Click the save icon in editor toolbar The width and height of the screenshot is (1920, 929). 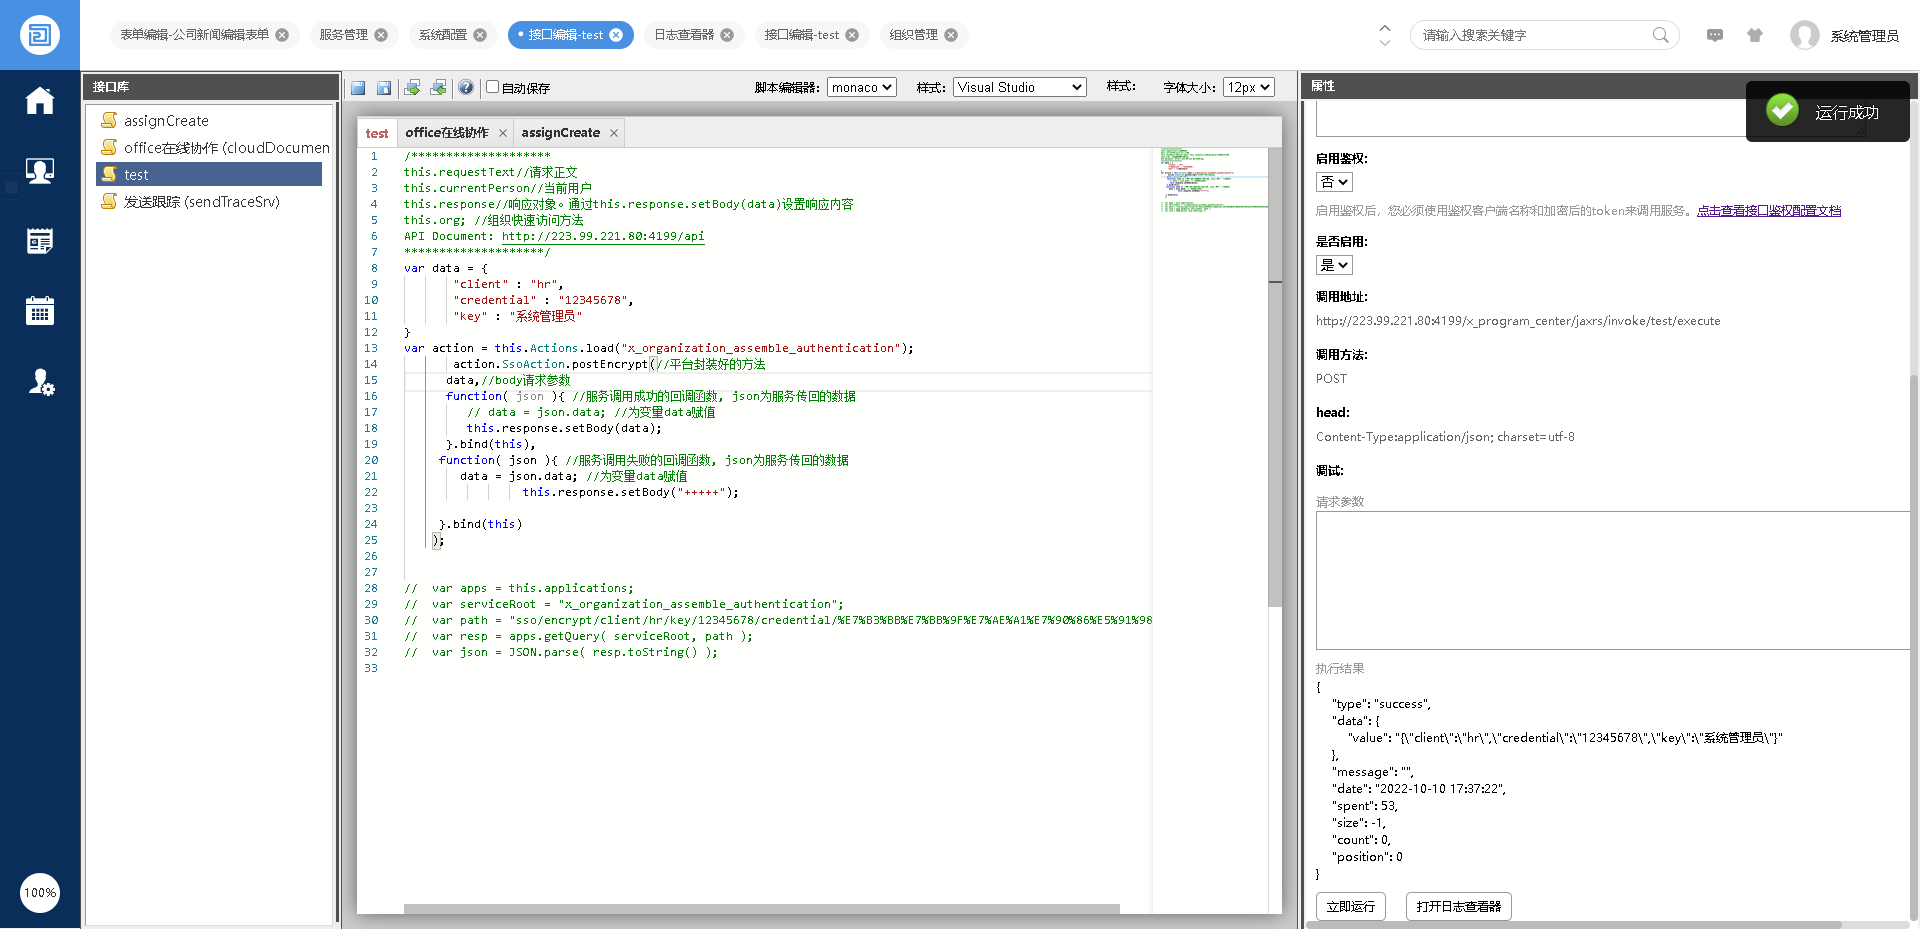(358, 88)
